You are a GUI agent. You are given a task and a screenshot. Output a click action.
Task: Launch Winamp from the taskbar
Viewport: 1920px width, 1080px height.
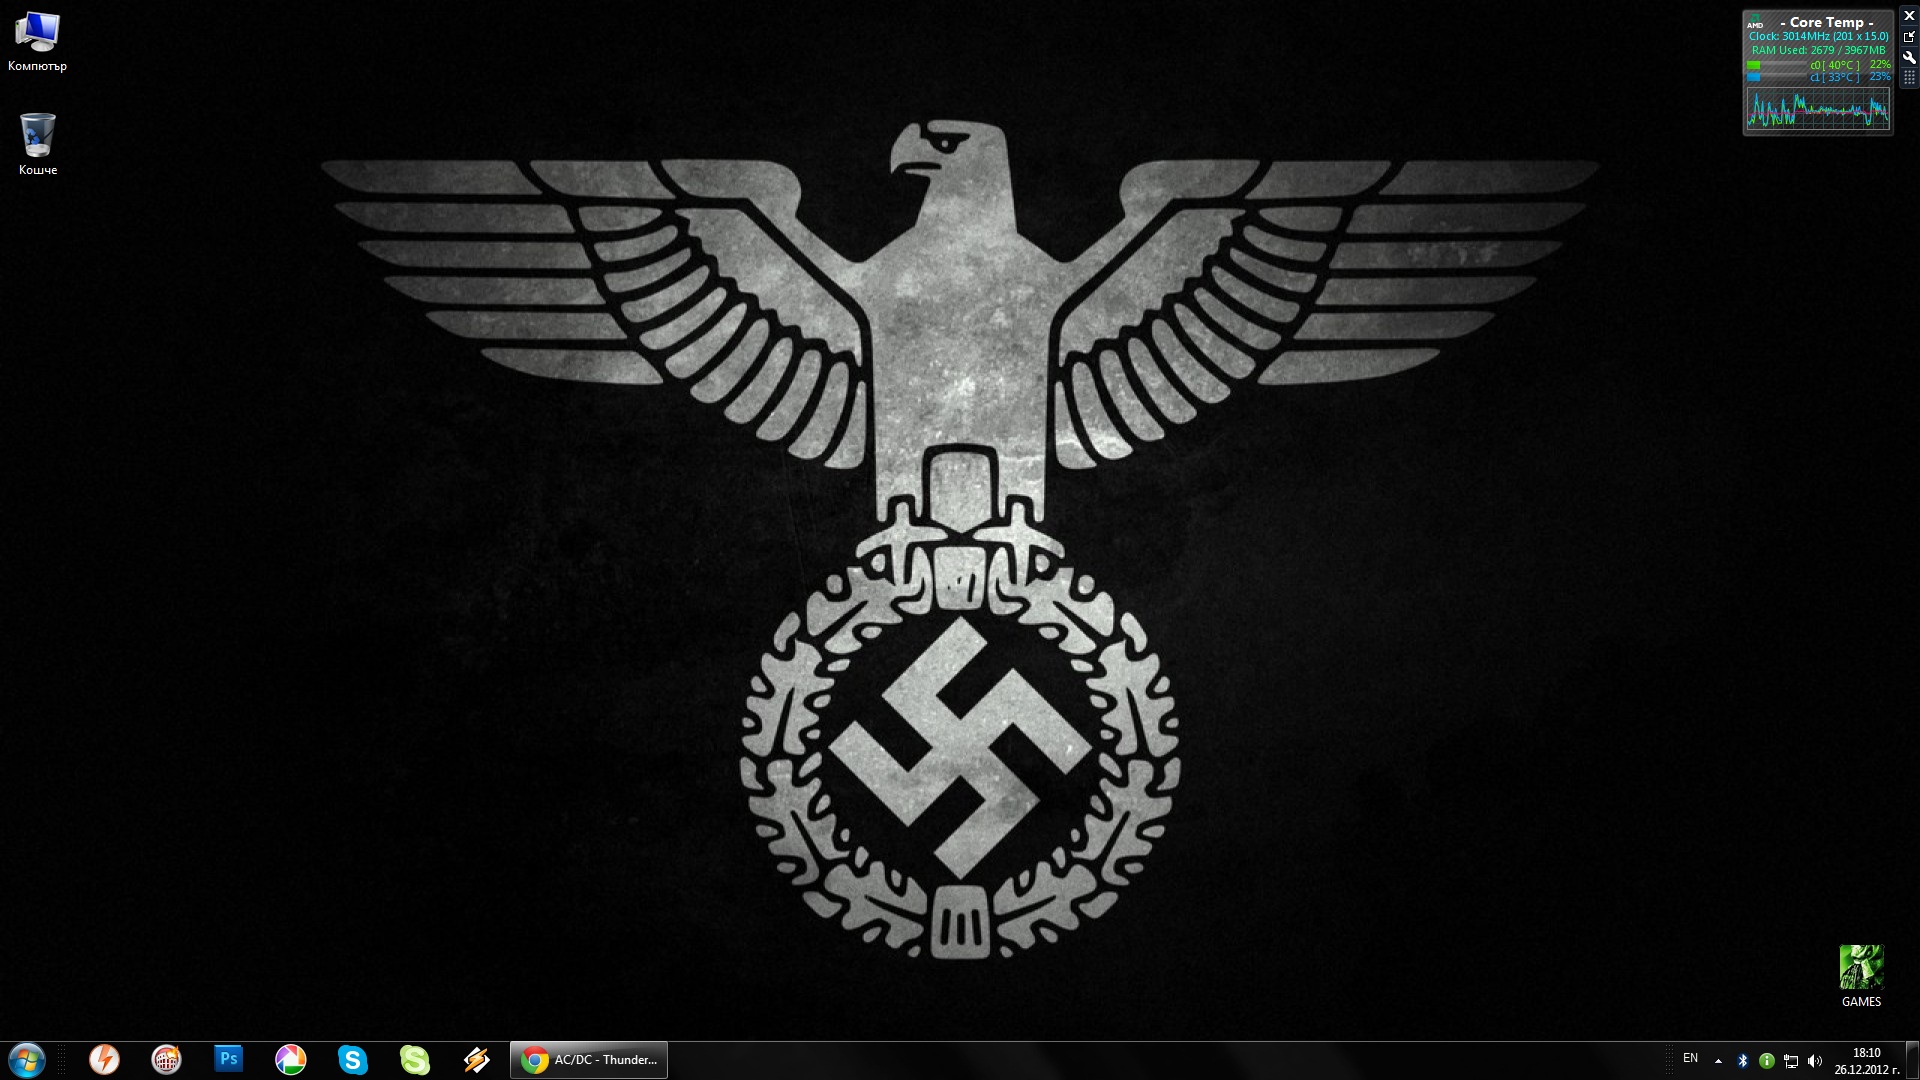476,1060
